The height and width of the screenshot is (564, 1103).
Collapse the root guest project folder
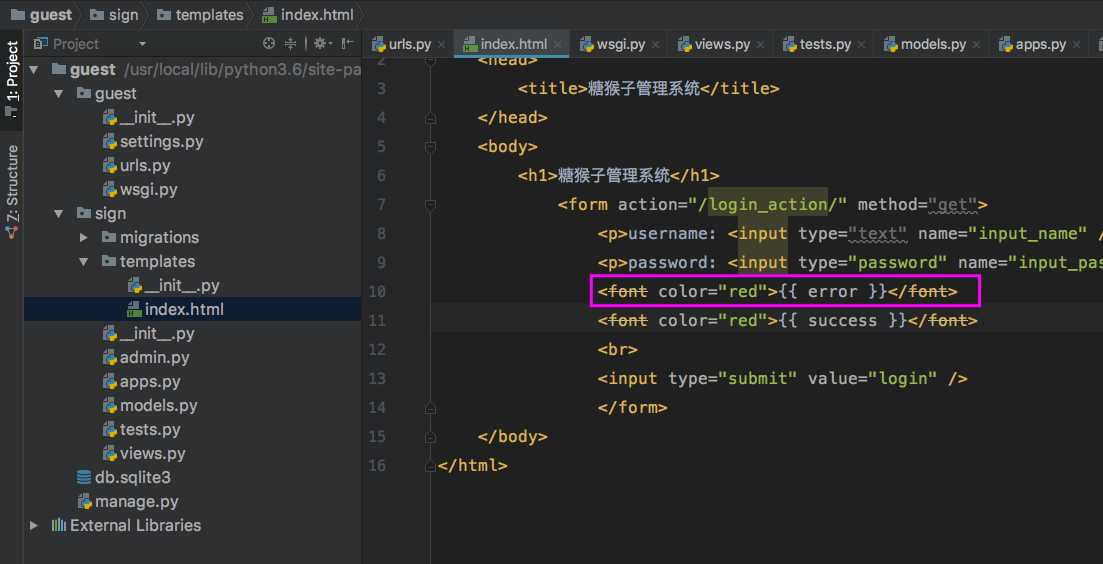(34, 70)
